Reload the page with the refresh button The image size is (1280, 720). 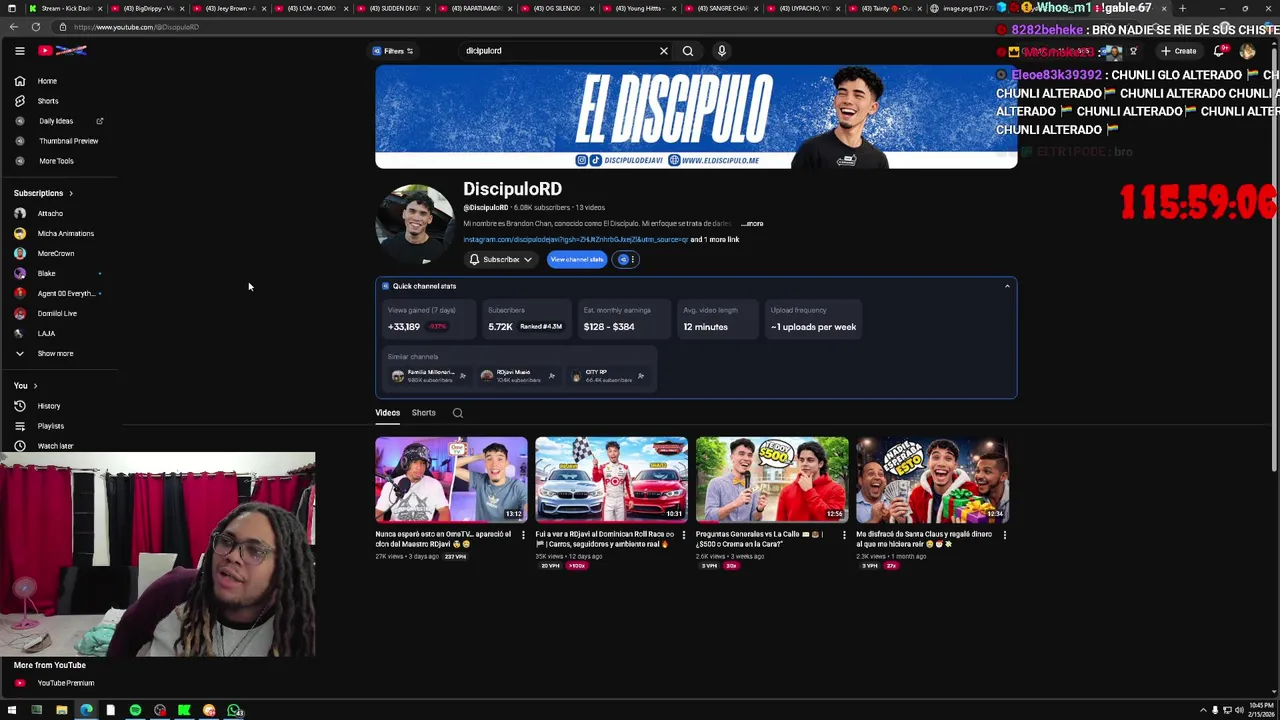click(x=36, y=27)
